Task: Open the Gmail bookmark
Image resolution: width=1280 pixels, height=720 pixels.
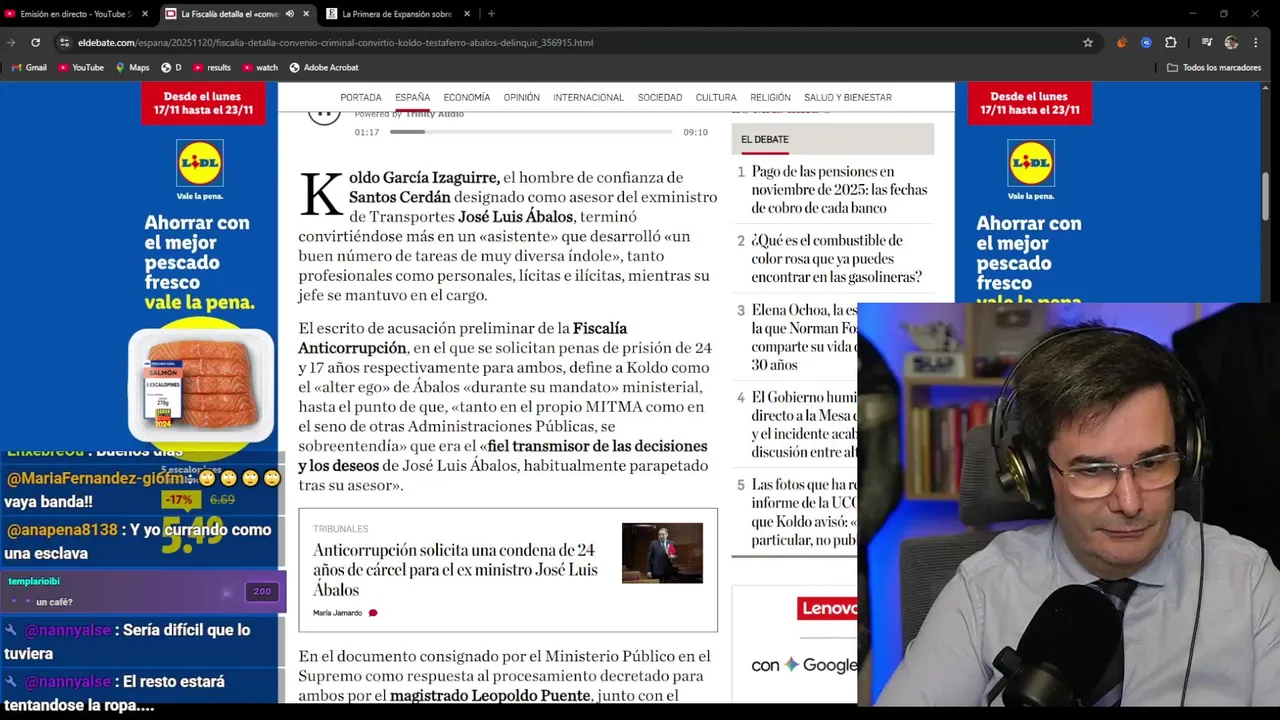Action: [29, 68]
